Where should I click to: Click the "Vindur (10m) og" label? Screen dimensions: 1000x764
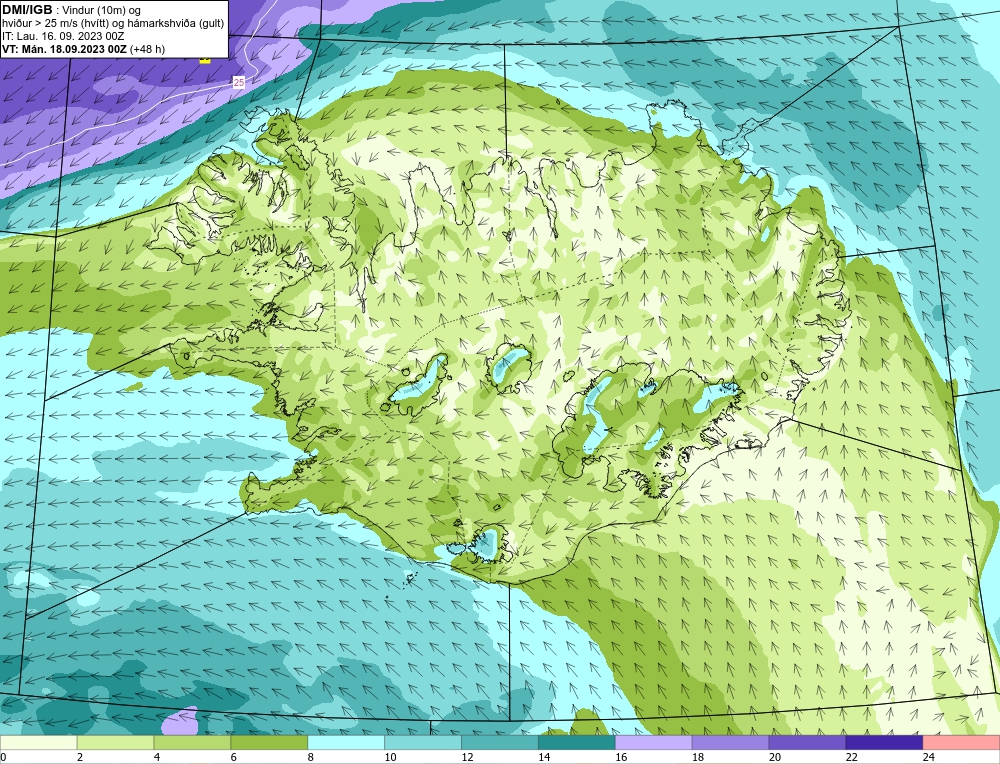[x=102, y=11]
